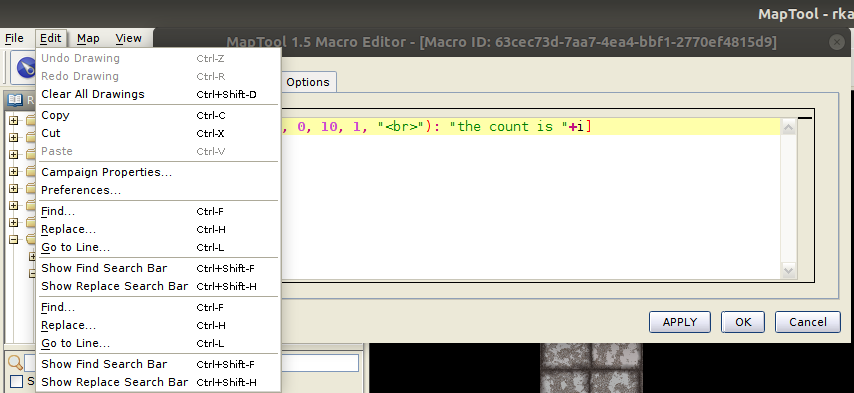Open Campaign Properties... from the Edit menu
Viewport: 854px width, 393px height.
pos(158,173)
